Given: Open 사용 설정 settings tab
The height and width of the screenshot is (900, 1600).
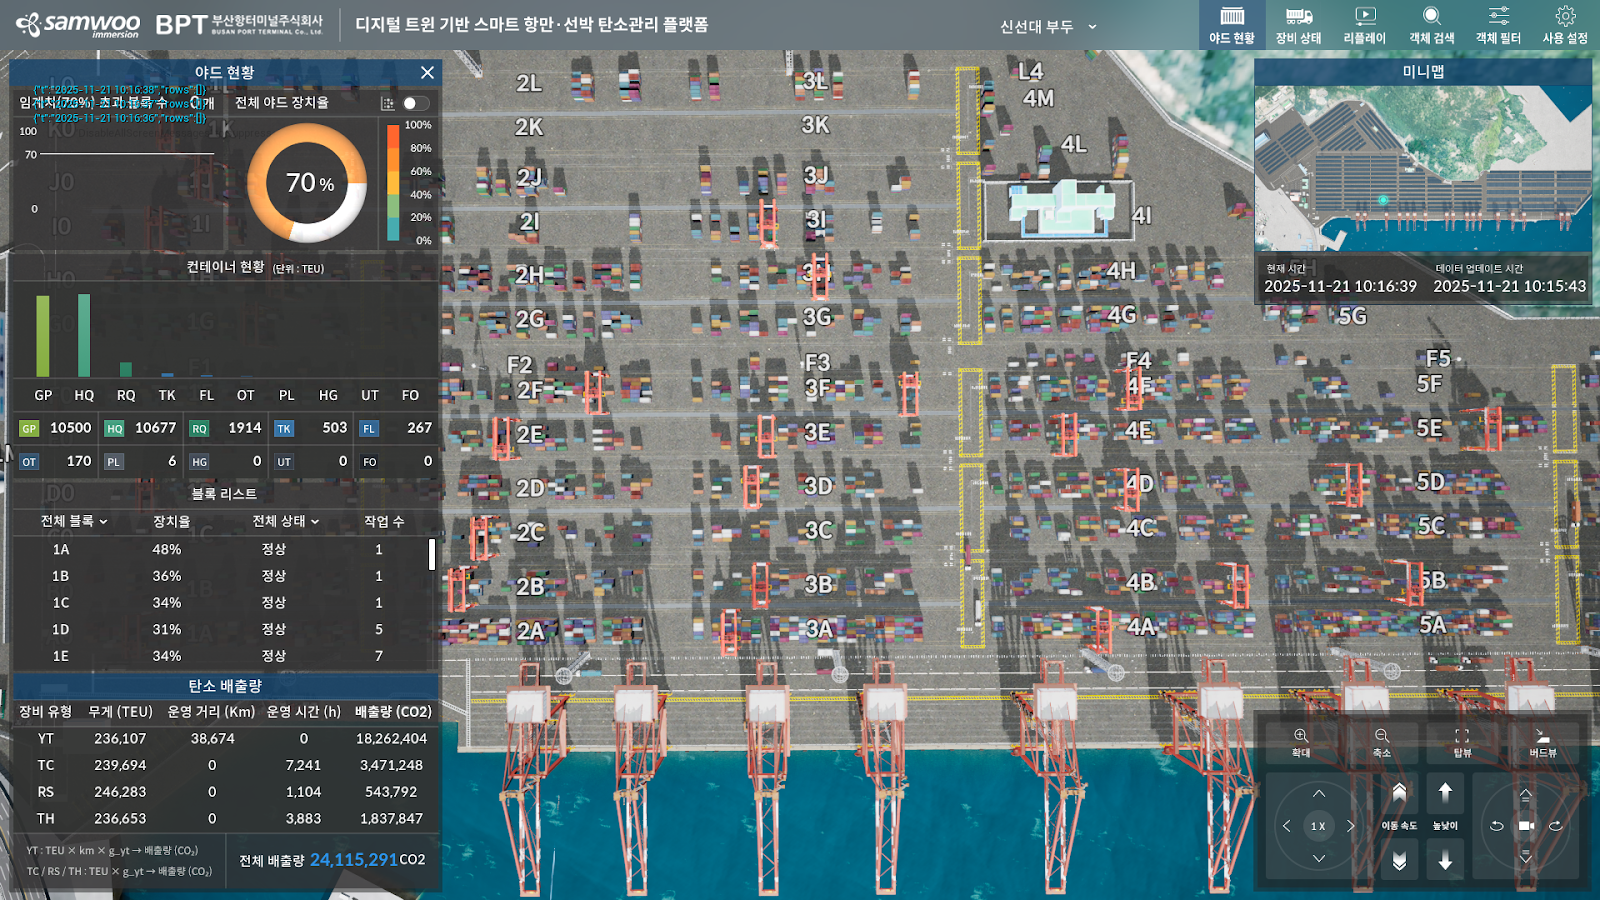Looking at the screenshot, I should tap(1565, 25).
